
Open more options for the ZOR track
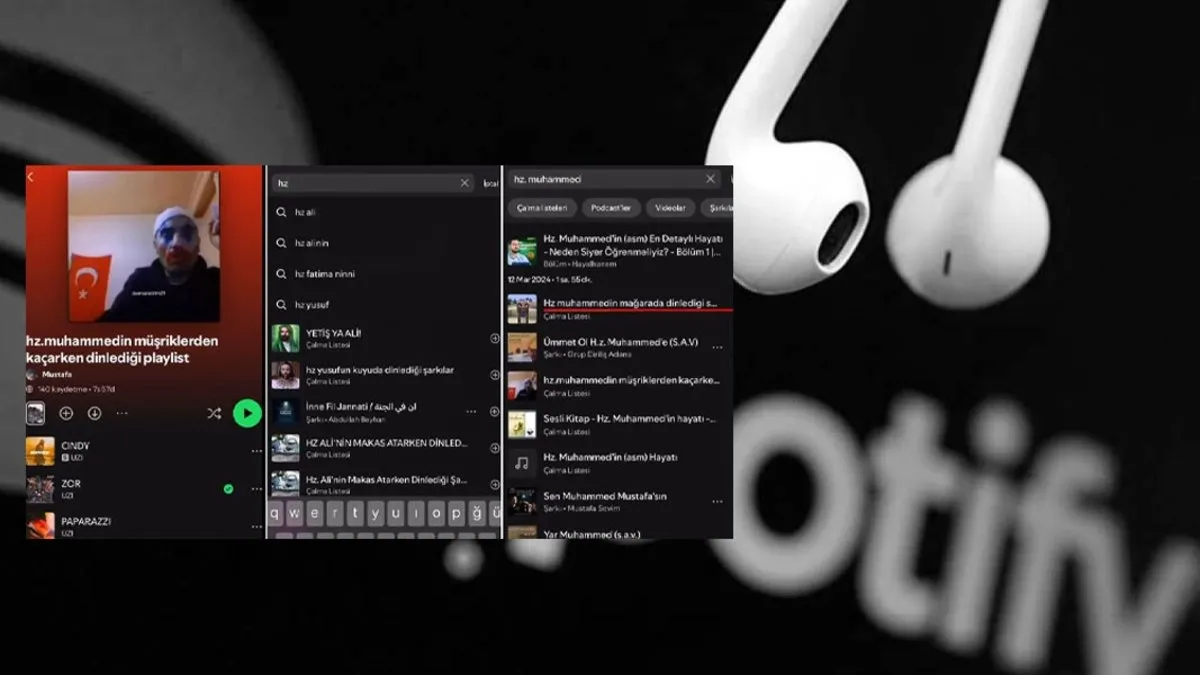coord(256,489)
